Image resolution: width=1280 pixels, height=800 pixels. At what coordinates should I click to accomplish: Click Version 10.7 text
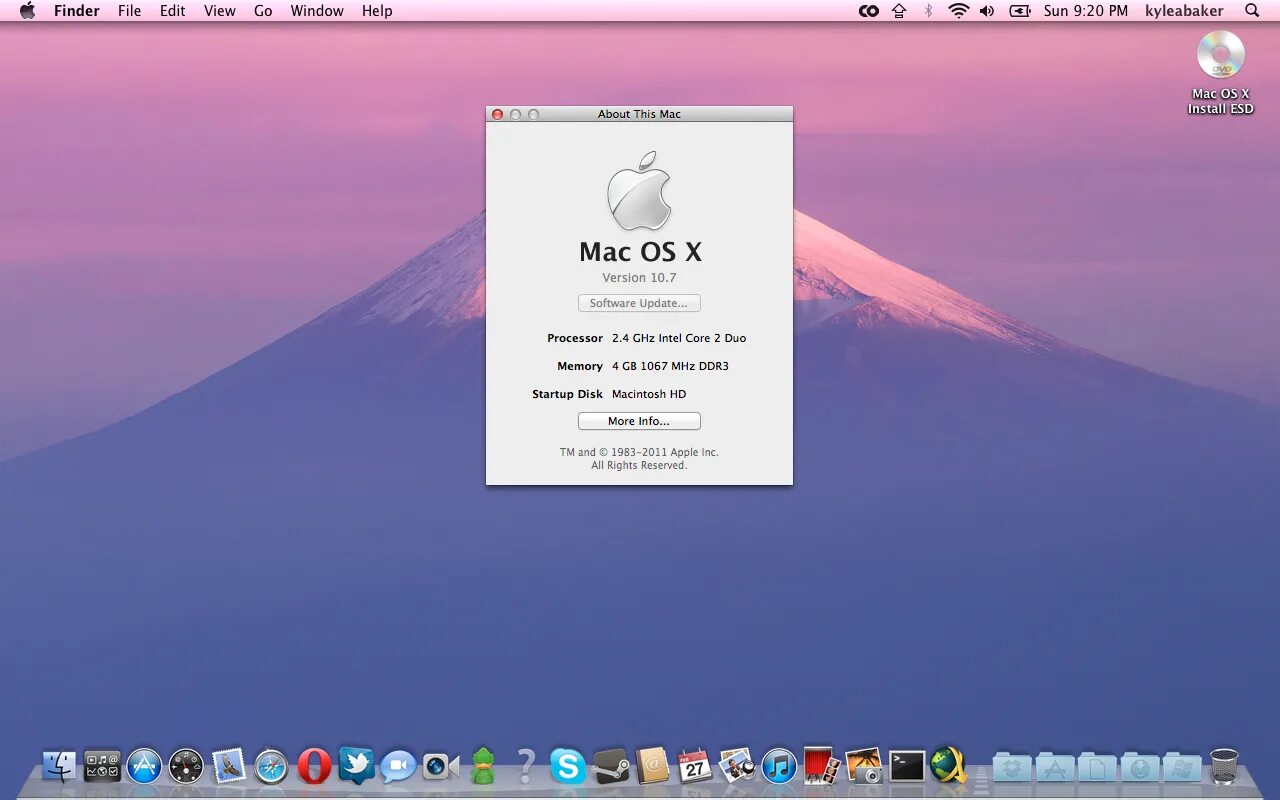coord(639,278)
